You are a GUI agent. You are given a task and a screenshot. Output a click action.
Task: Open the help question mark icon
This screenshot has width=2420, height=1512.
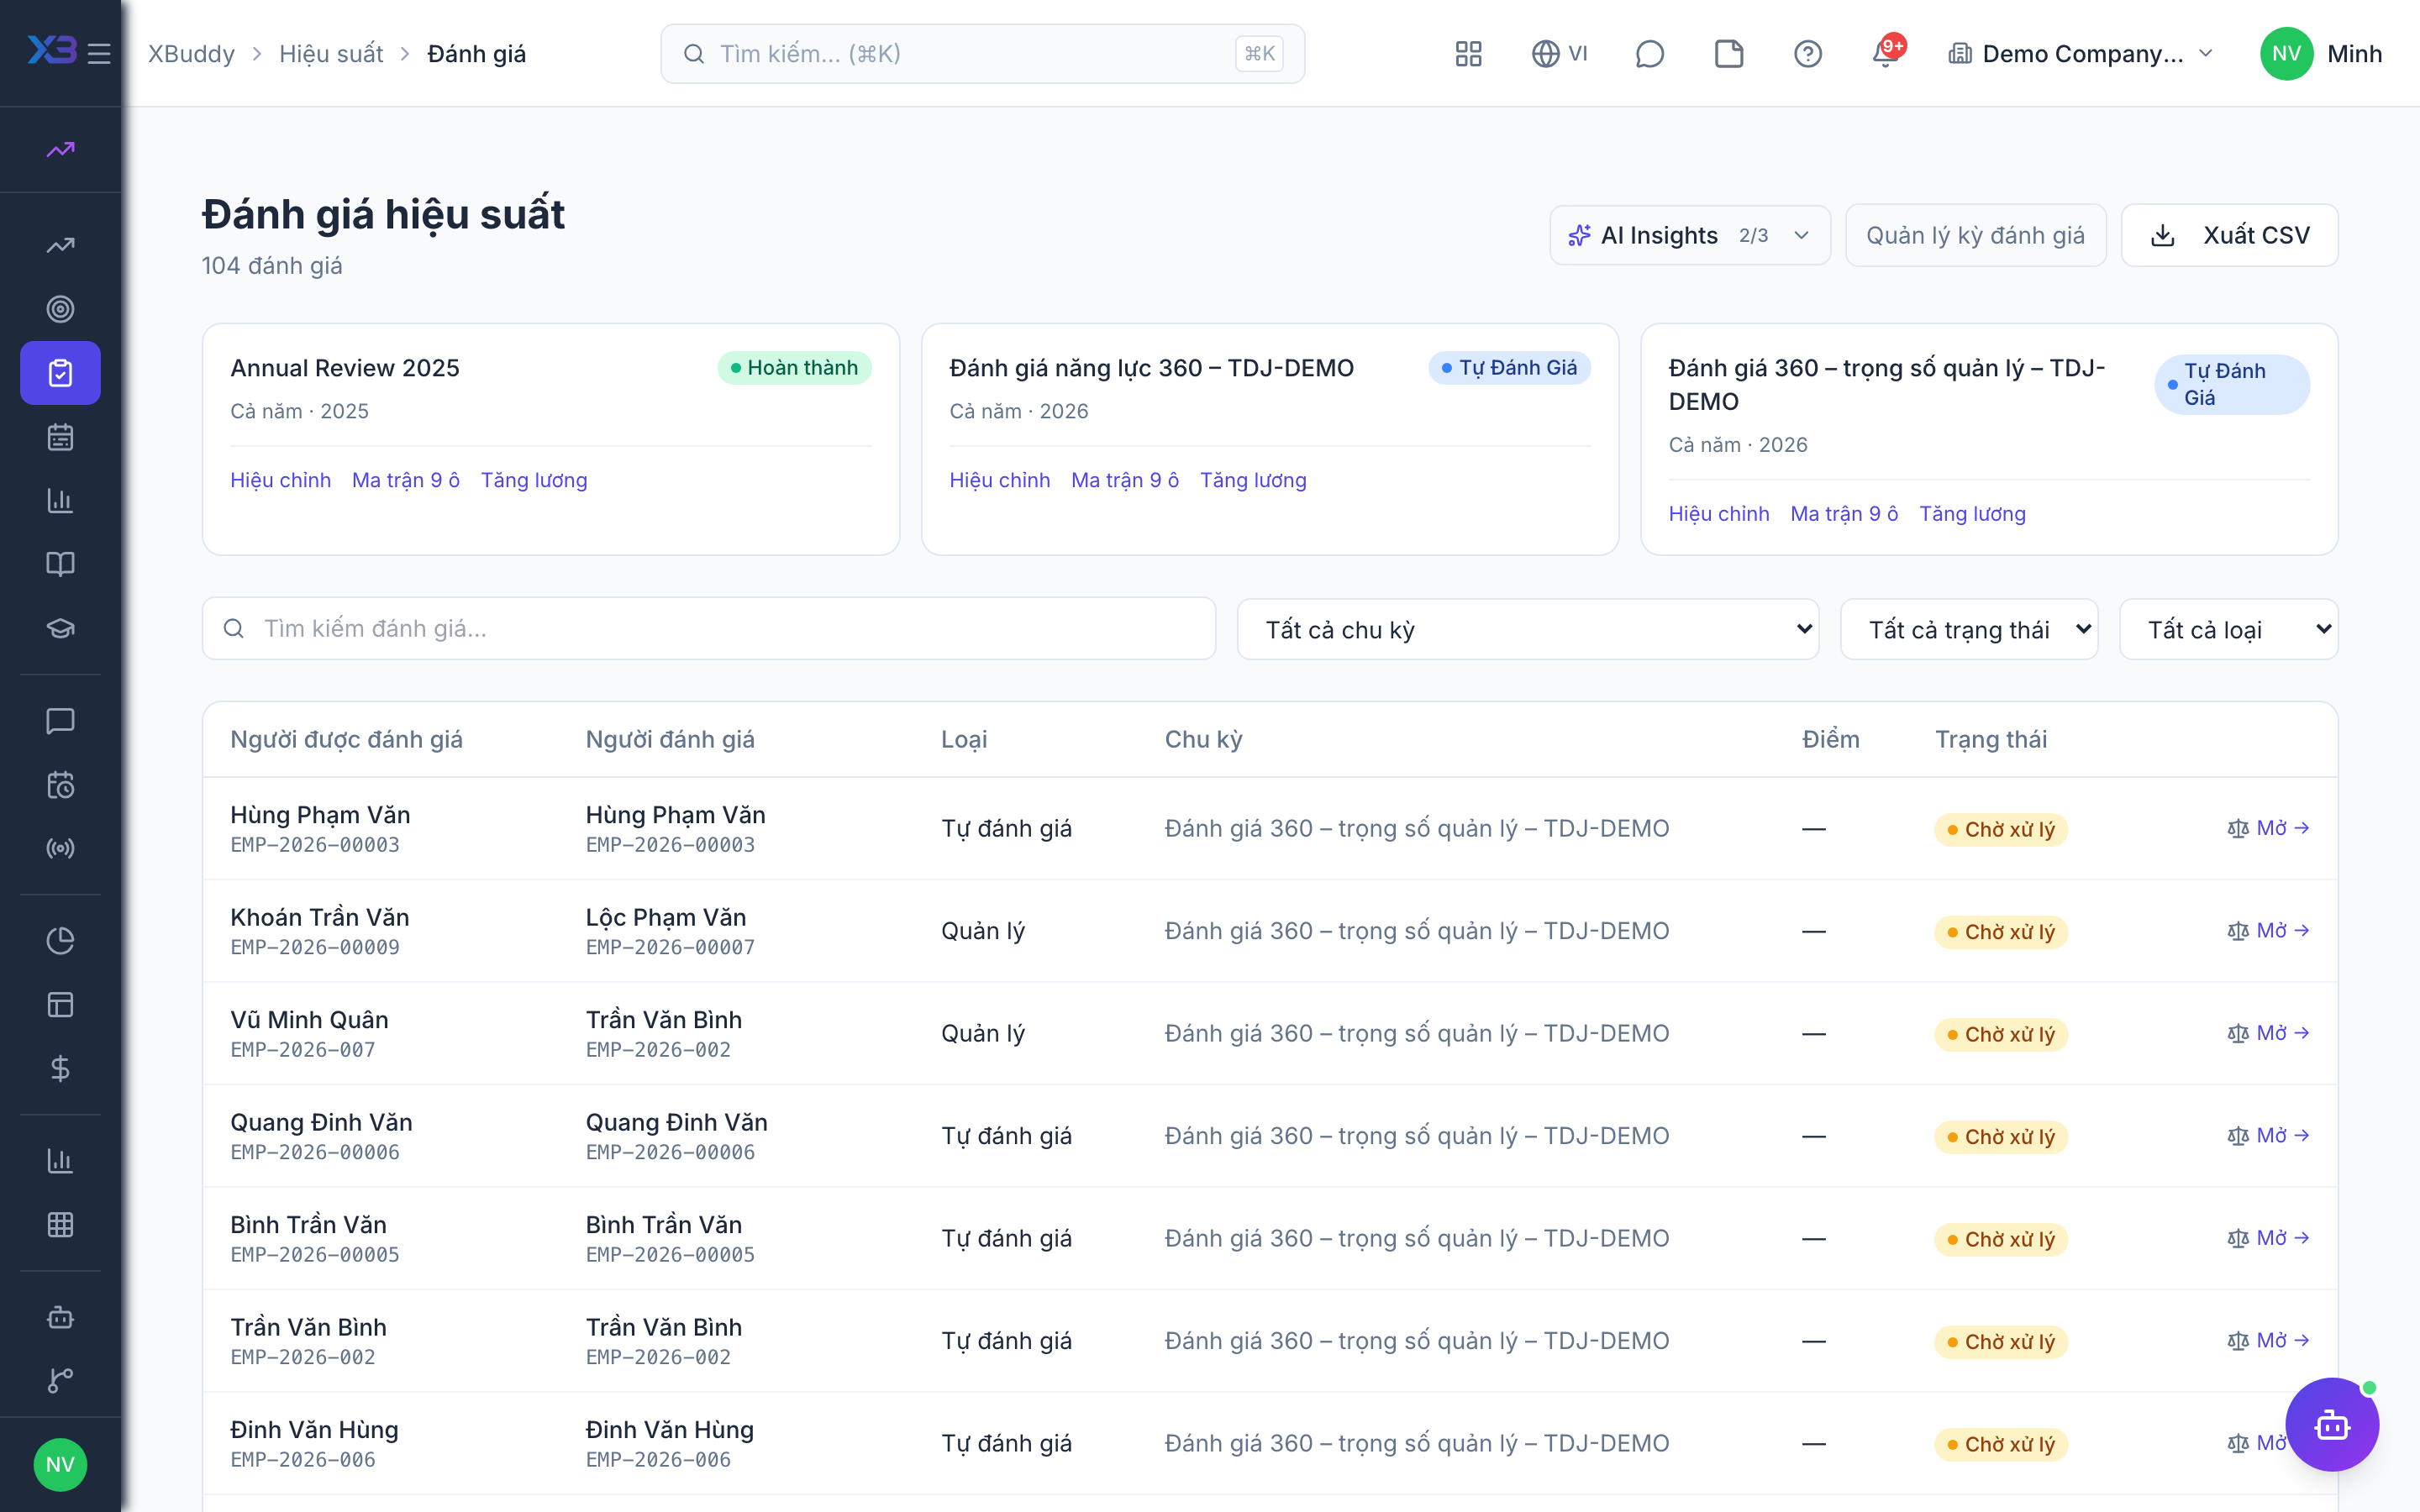point(1807,53)
